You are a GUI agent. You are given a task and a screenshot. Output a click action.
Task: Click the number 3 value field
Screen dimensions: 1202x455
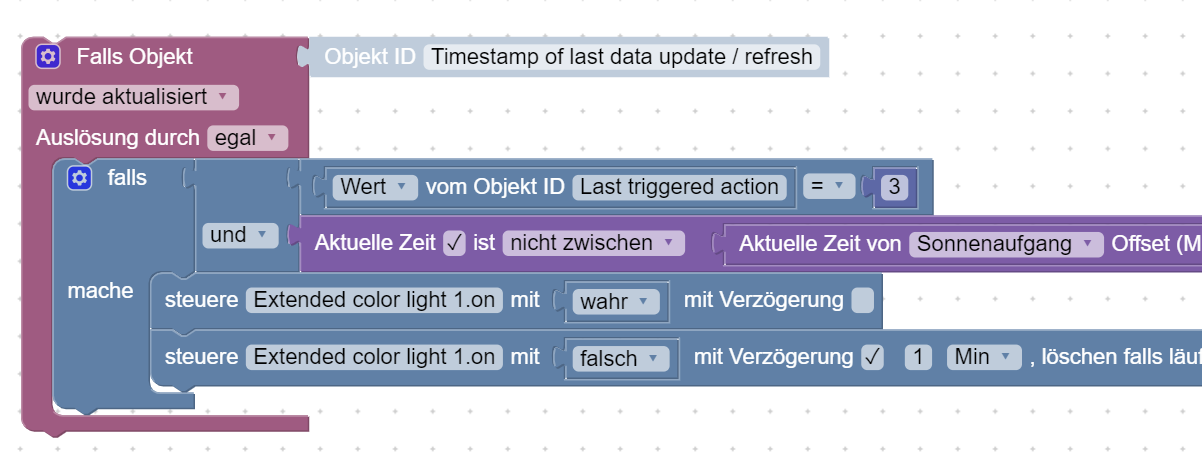pos(894,187)
